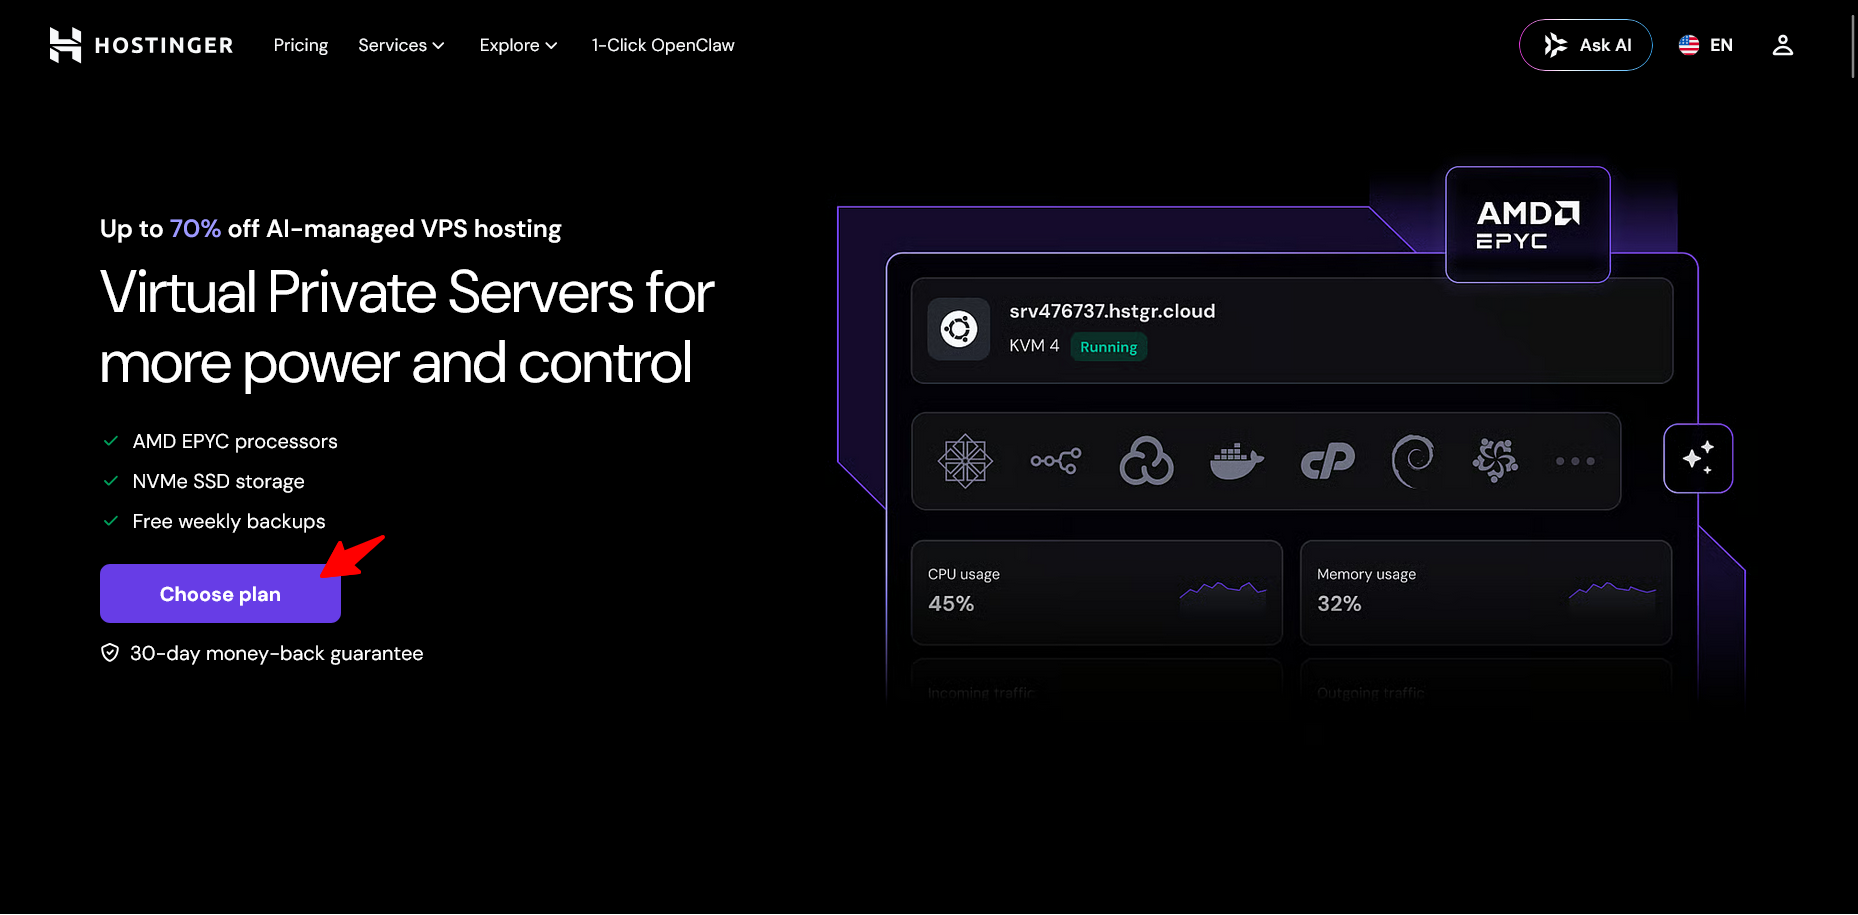Screen dimensions: 1858x915
Task: Click the CPU usage 45% card
Action: click(1097, 592)
